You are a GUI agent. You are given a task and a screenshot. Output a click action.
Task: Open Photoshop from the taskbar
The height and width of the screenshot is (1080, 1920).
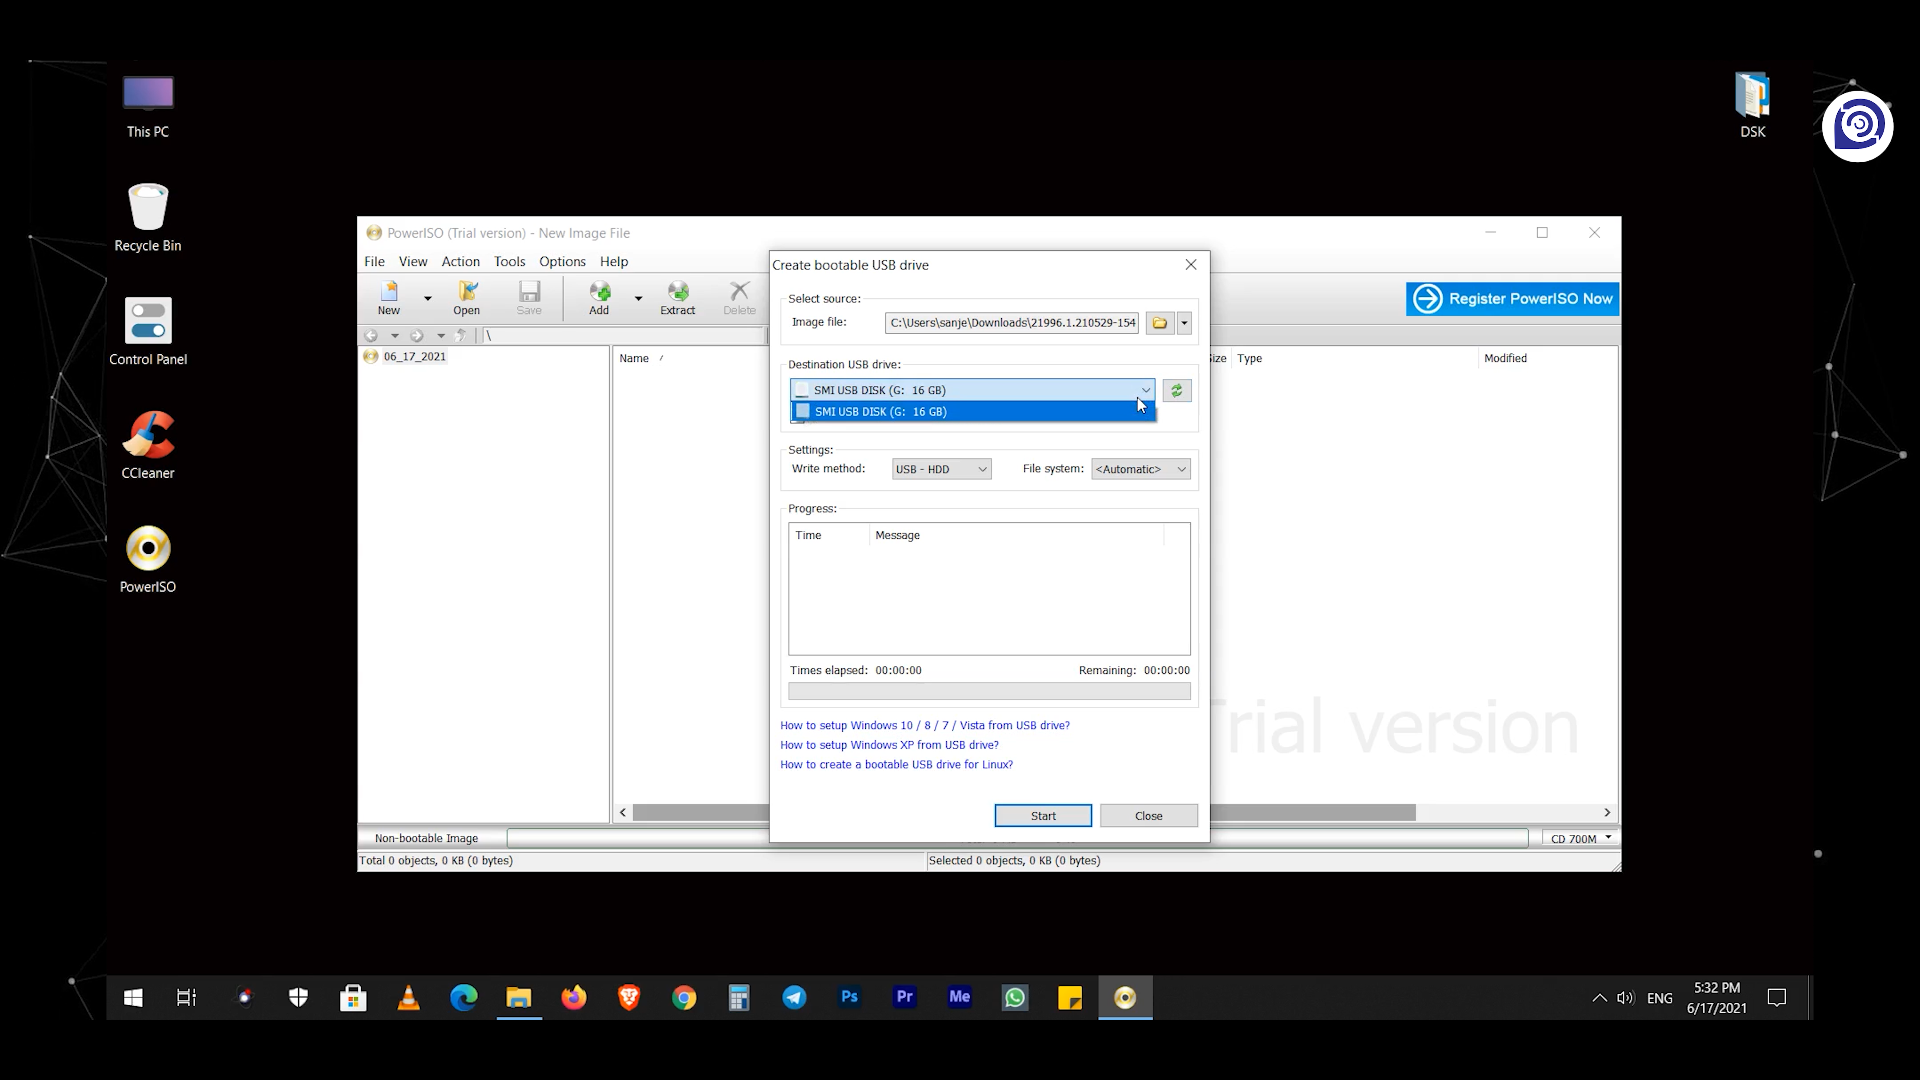pos(849,998)
